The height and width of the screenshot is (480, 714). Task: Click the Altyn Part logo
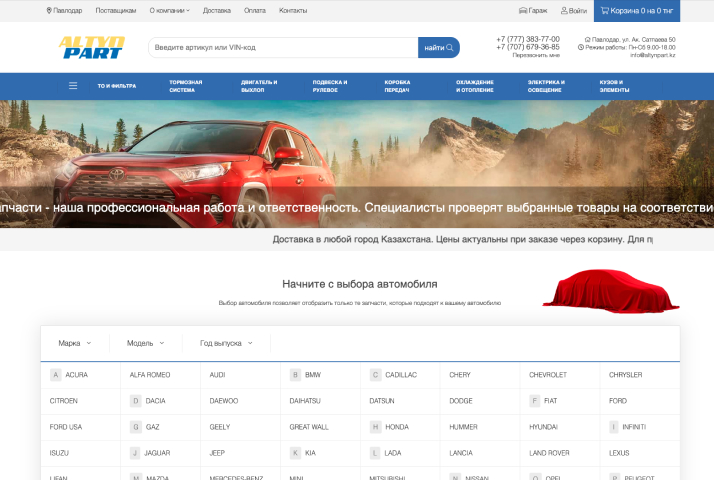click(91, 47)
